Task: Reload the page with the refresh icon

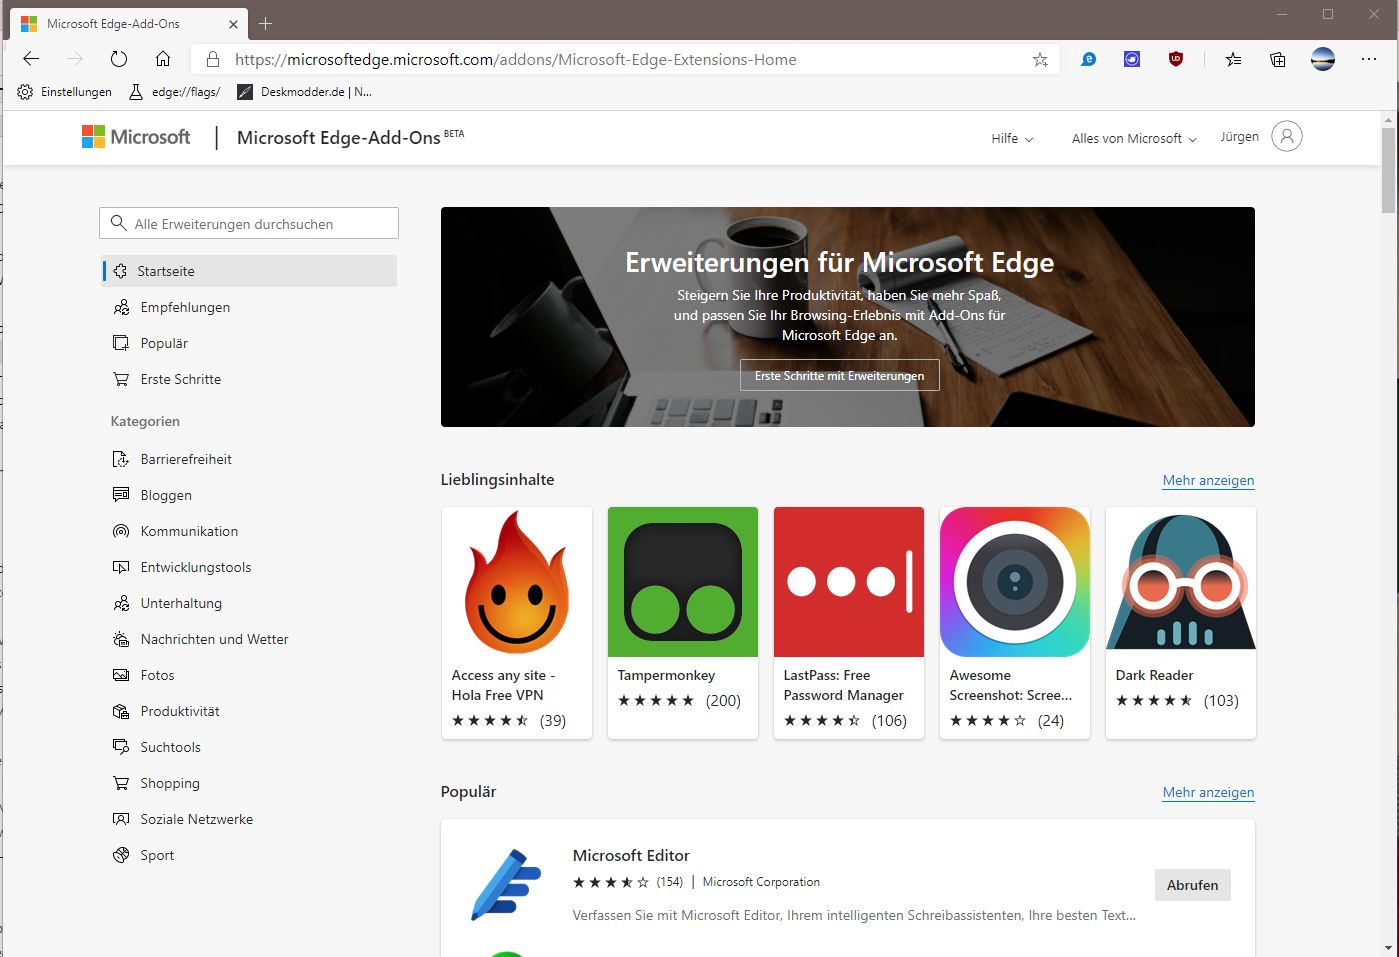Action: (119, 59)
